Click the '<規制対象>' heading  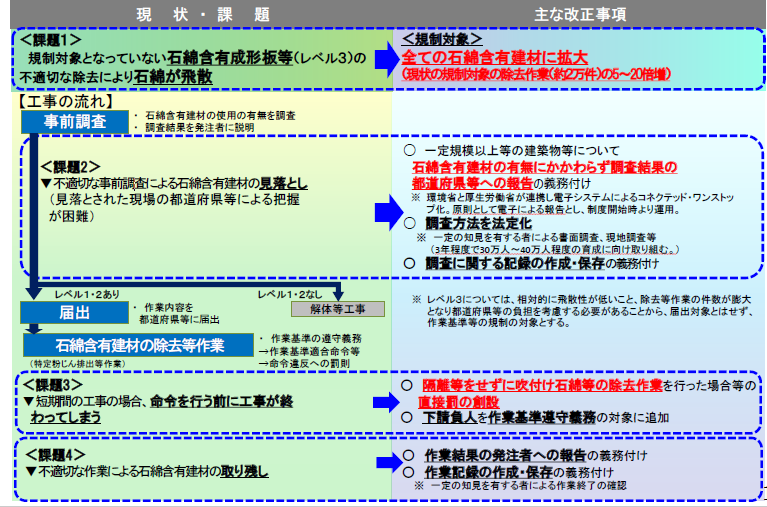click(442, 39)
